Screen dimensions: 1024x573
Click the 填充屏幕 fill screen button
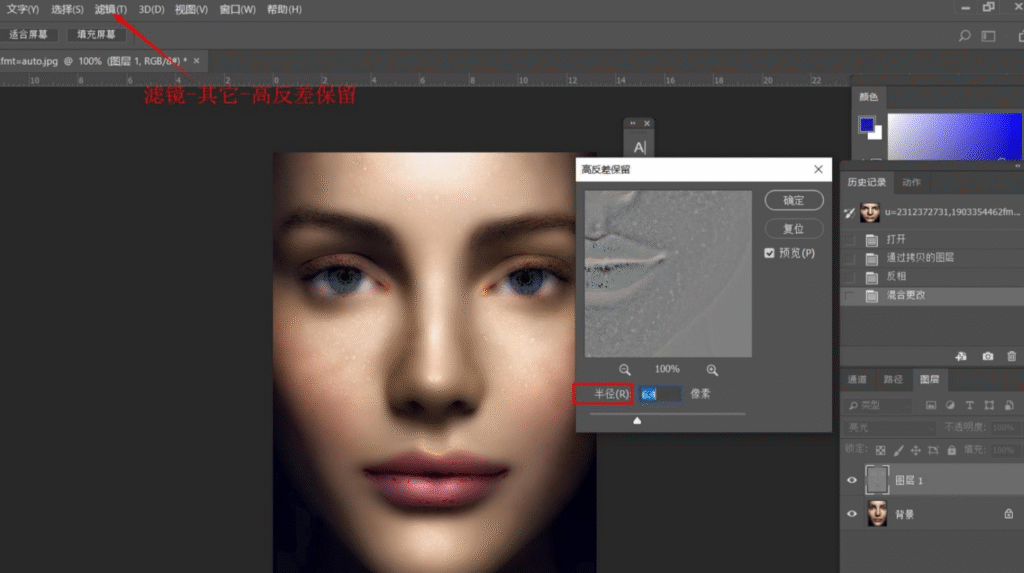click(95, 35)
